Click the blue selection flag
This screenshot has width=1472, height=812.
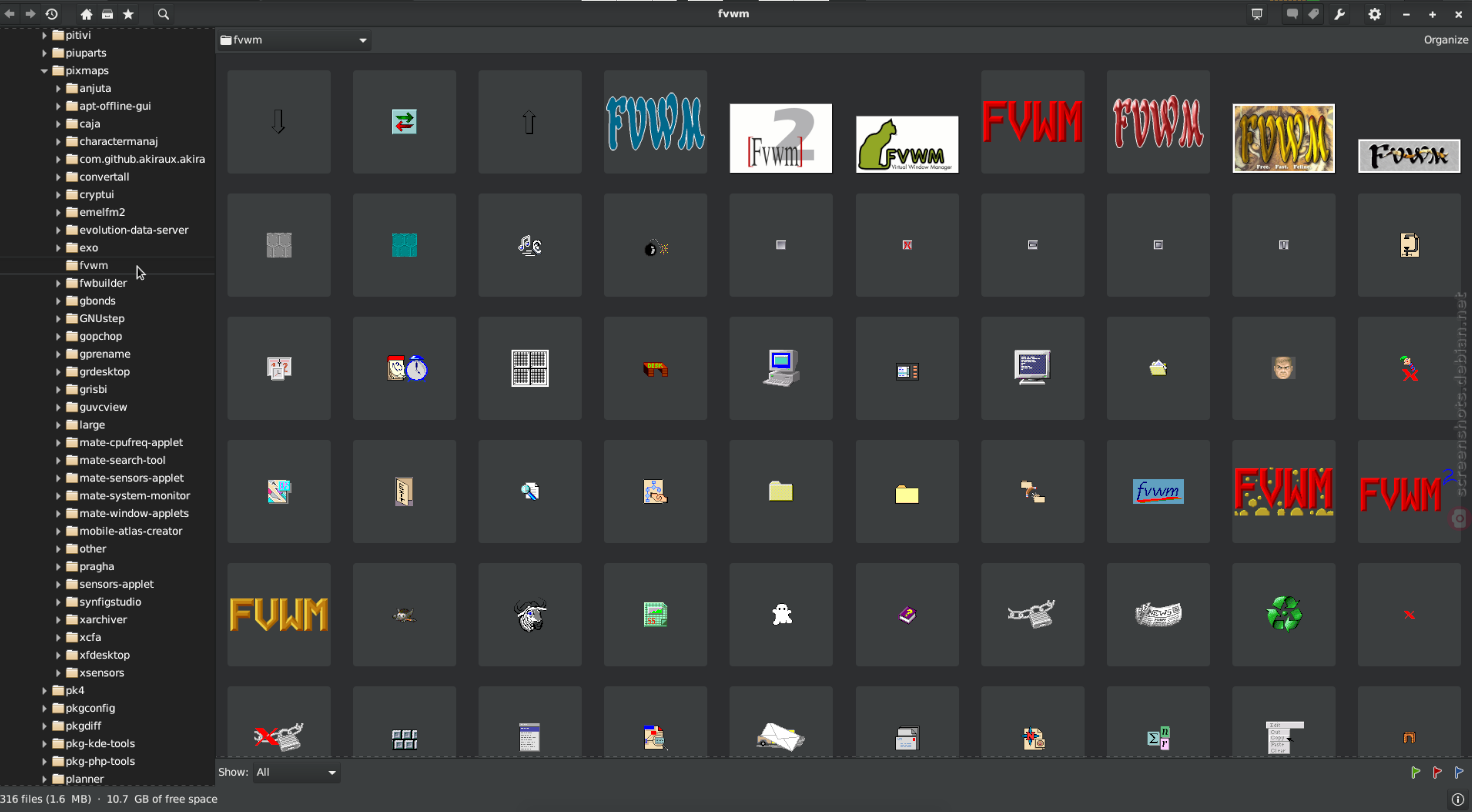[x=1459, y=773]
